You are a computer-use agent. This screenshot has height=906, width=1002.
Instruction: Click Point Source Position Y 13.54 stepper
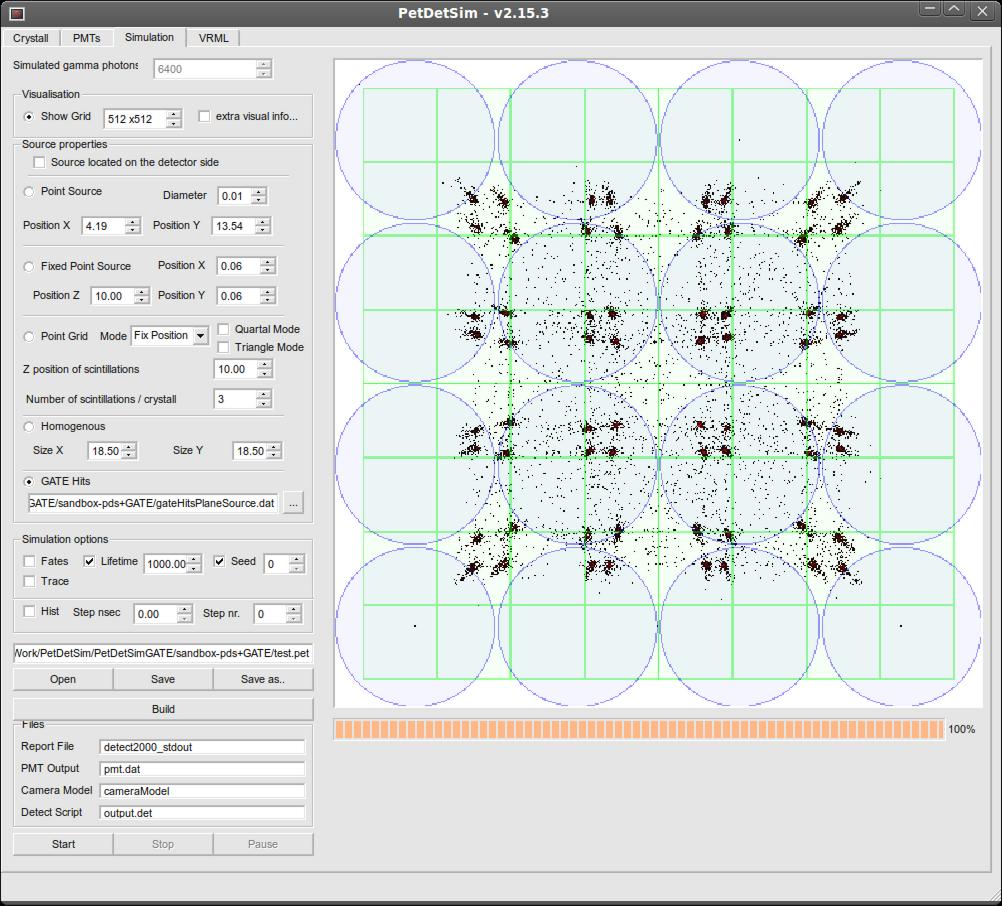(x=263, y=226)
